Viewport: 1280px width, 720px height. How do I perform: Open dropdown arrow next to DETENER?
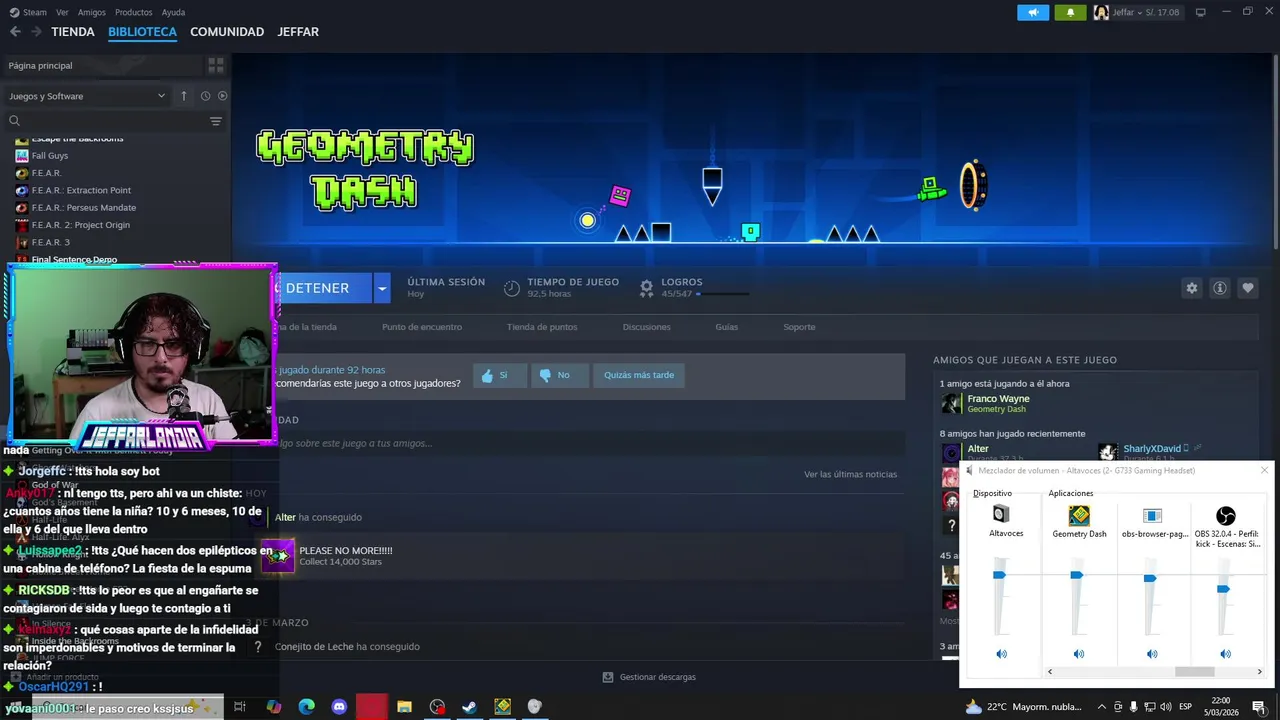click(381, 288)
